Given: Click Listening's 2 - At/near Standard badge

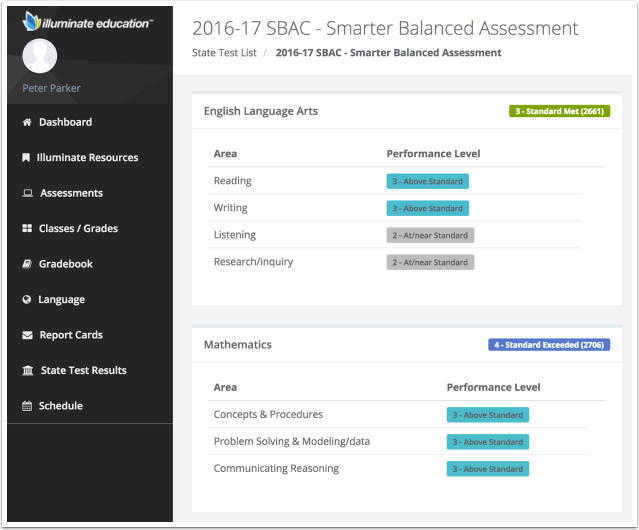Looking at the screenshot, I should tap(430, 235).
